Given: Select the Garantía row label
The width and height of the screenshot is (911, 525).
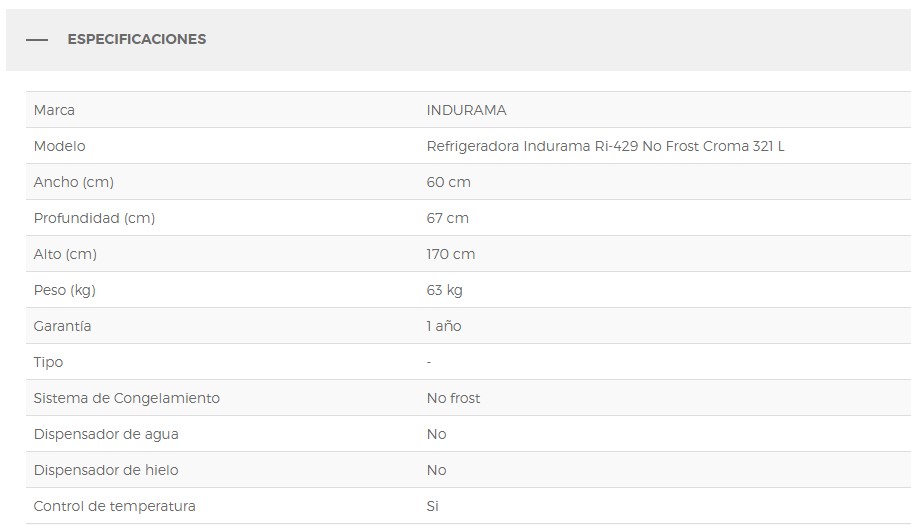Looking at the screenshot, I should (62, 326).
